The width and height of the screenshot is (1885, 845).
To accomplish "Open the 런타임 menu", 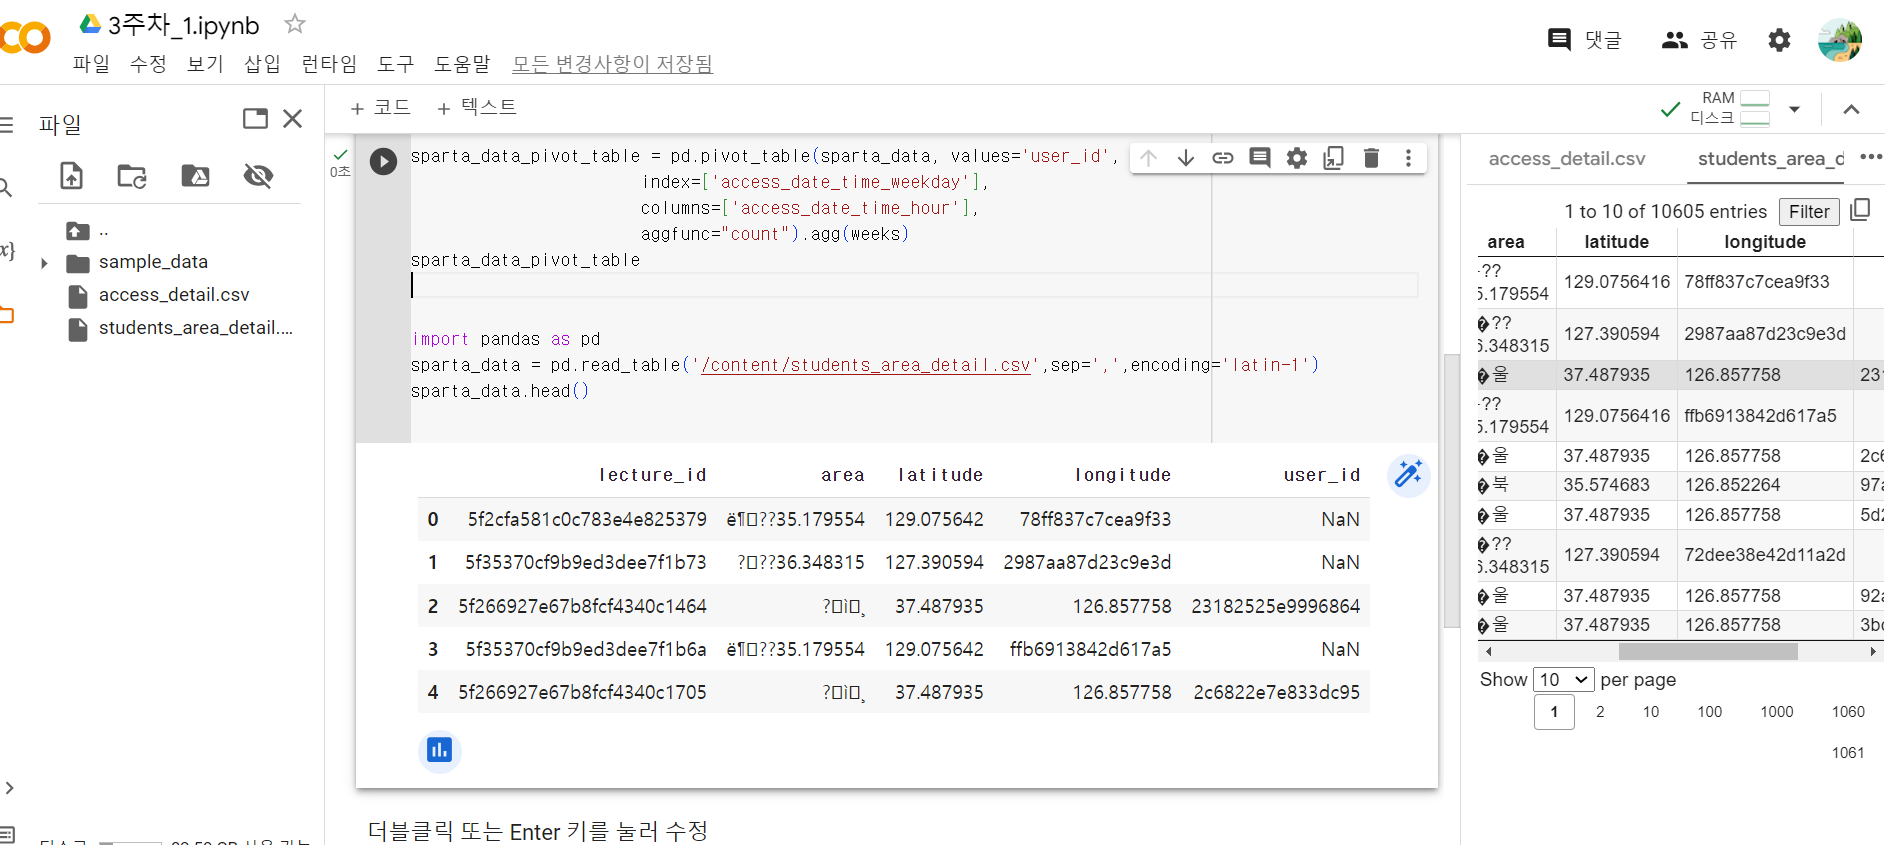I will click(x=329, y=63).
